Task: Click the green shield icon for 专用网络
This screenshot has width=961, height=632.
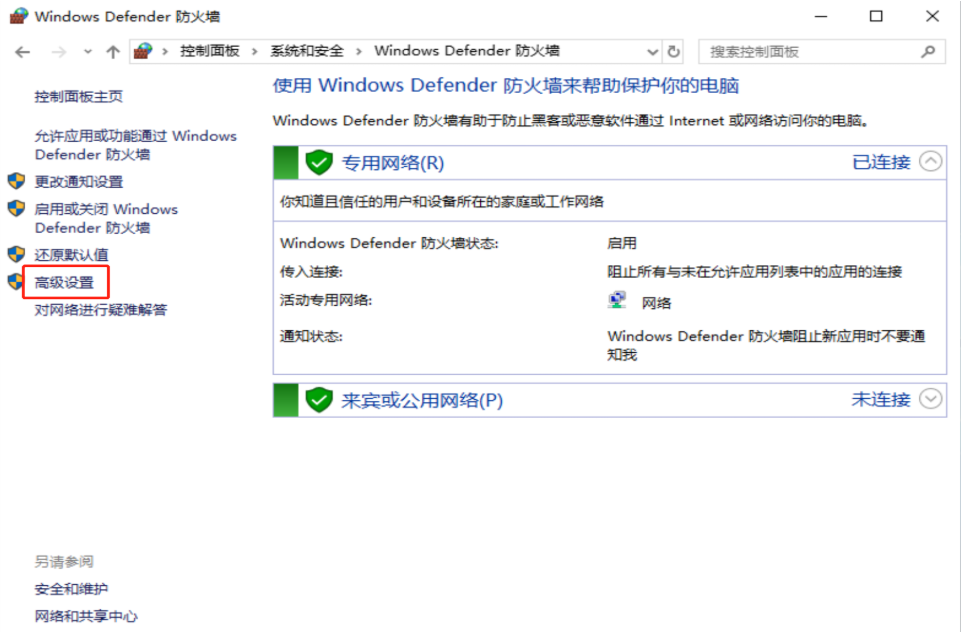Action: click(319, 162)
